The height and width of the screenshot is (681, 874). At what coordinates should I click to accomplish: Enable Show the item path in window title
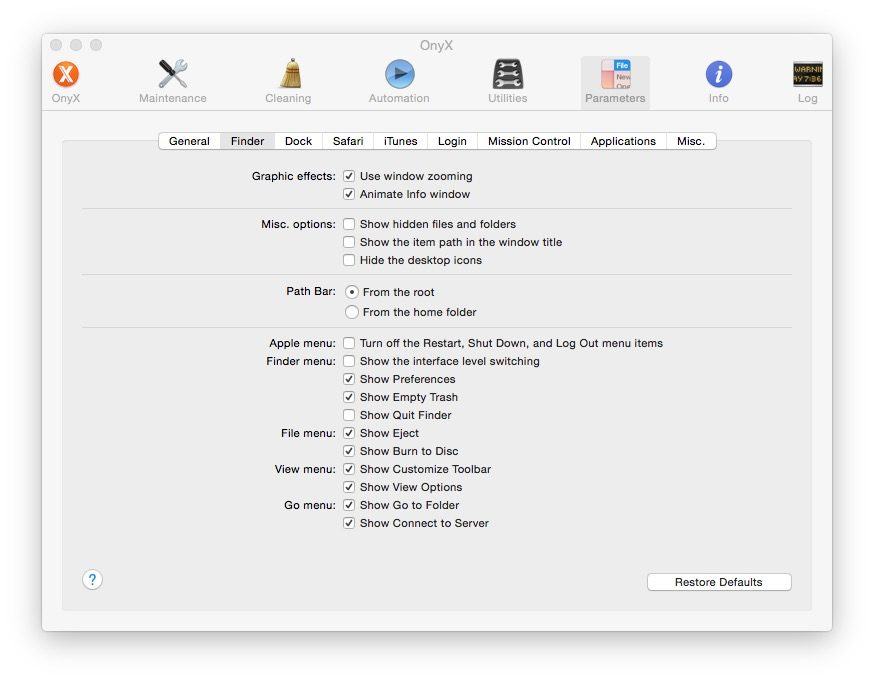click(x=349, y=242)
